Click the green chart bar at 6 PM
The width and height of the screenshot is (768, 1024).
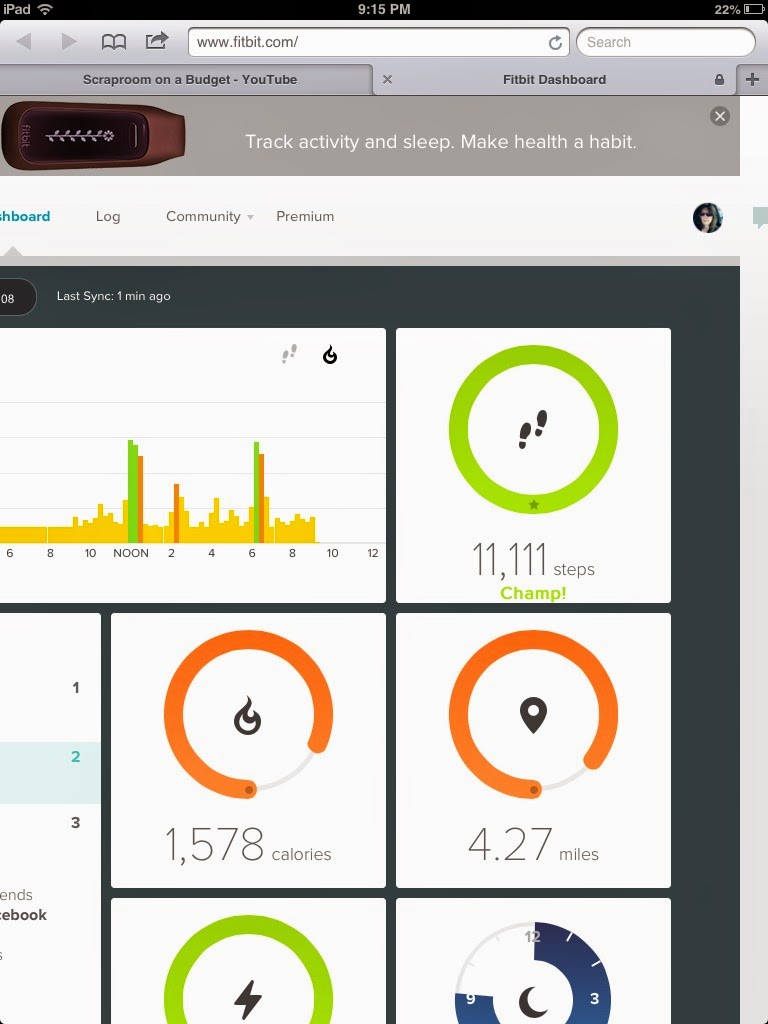tap(257, 492)
